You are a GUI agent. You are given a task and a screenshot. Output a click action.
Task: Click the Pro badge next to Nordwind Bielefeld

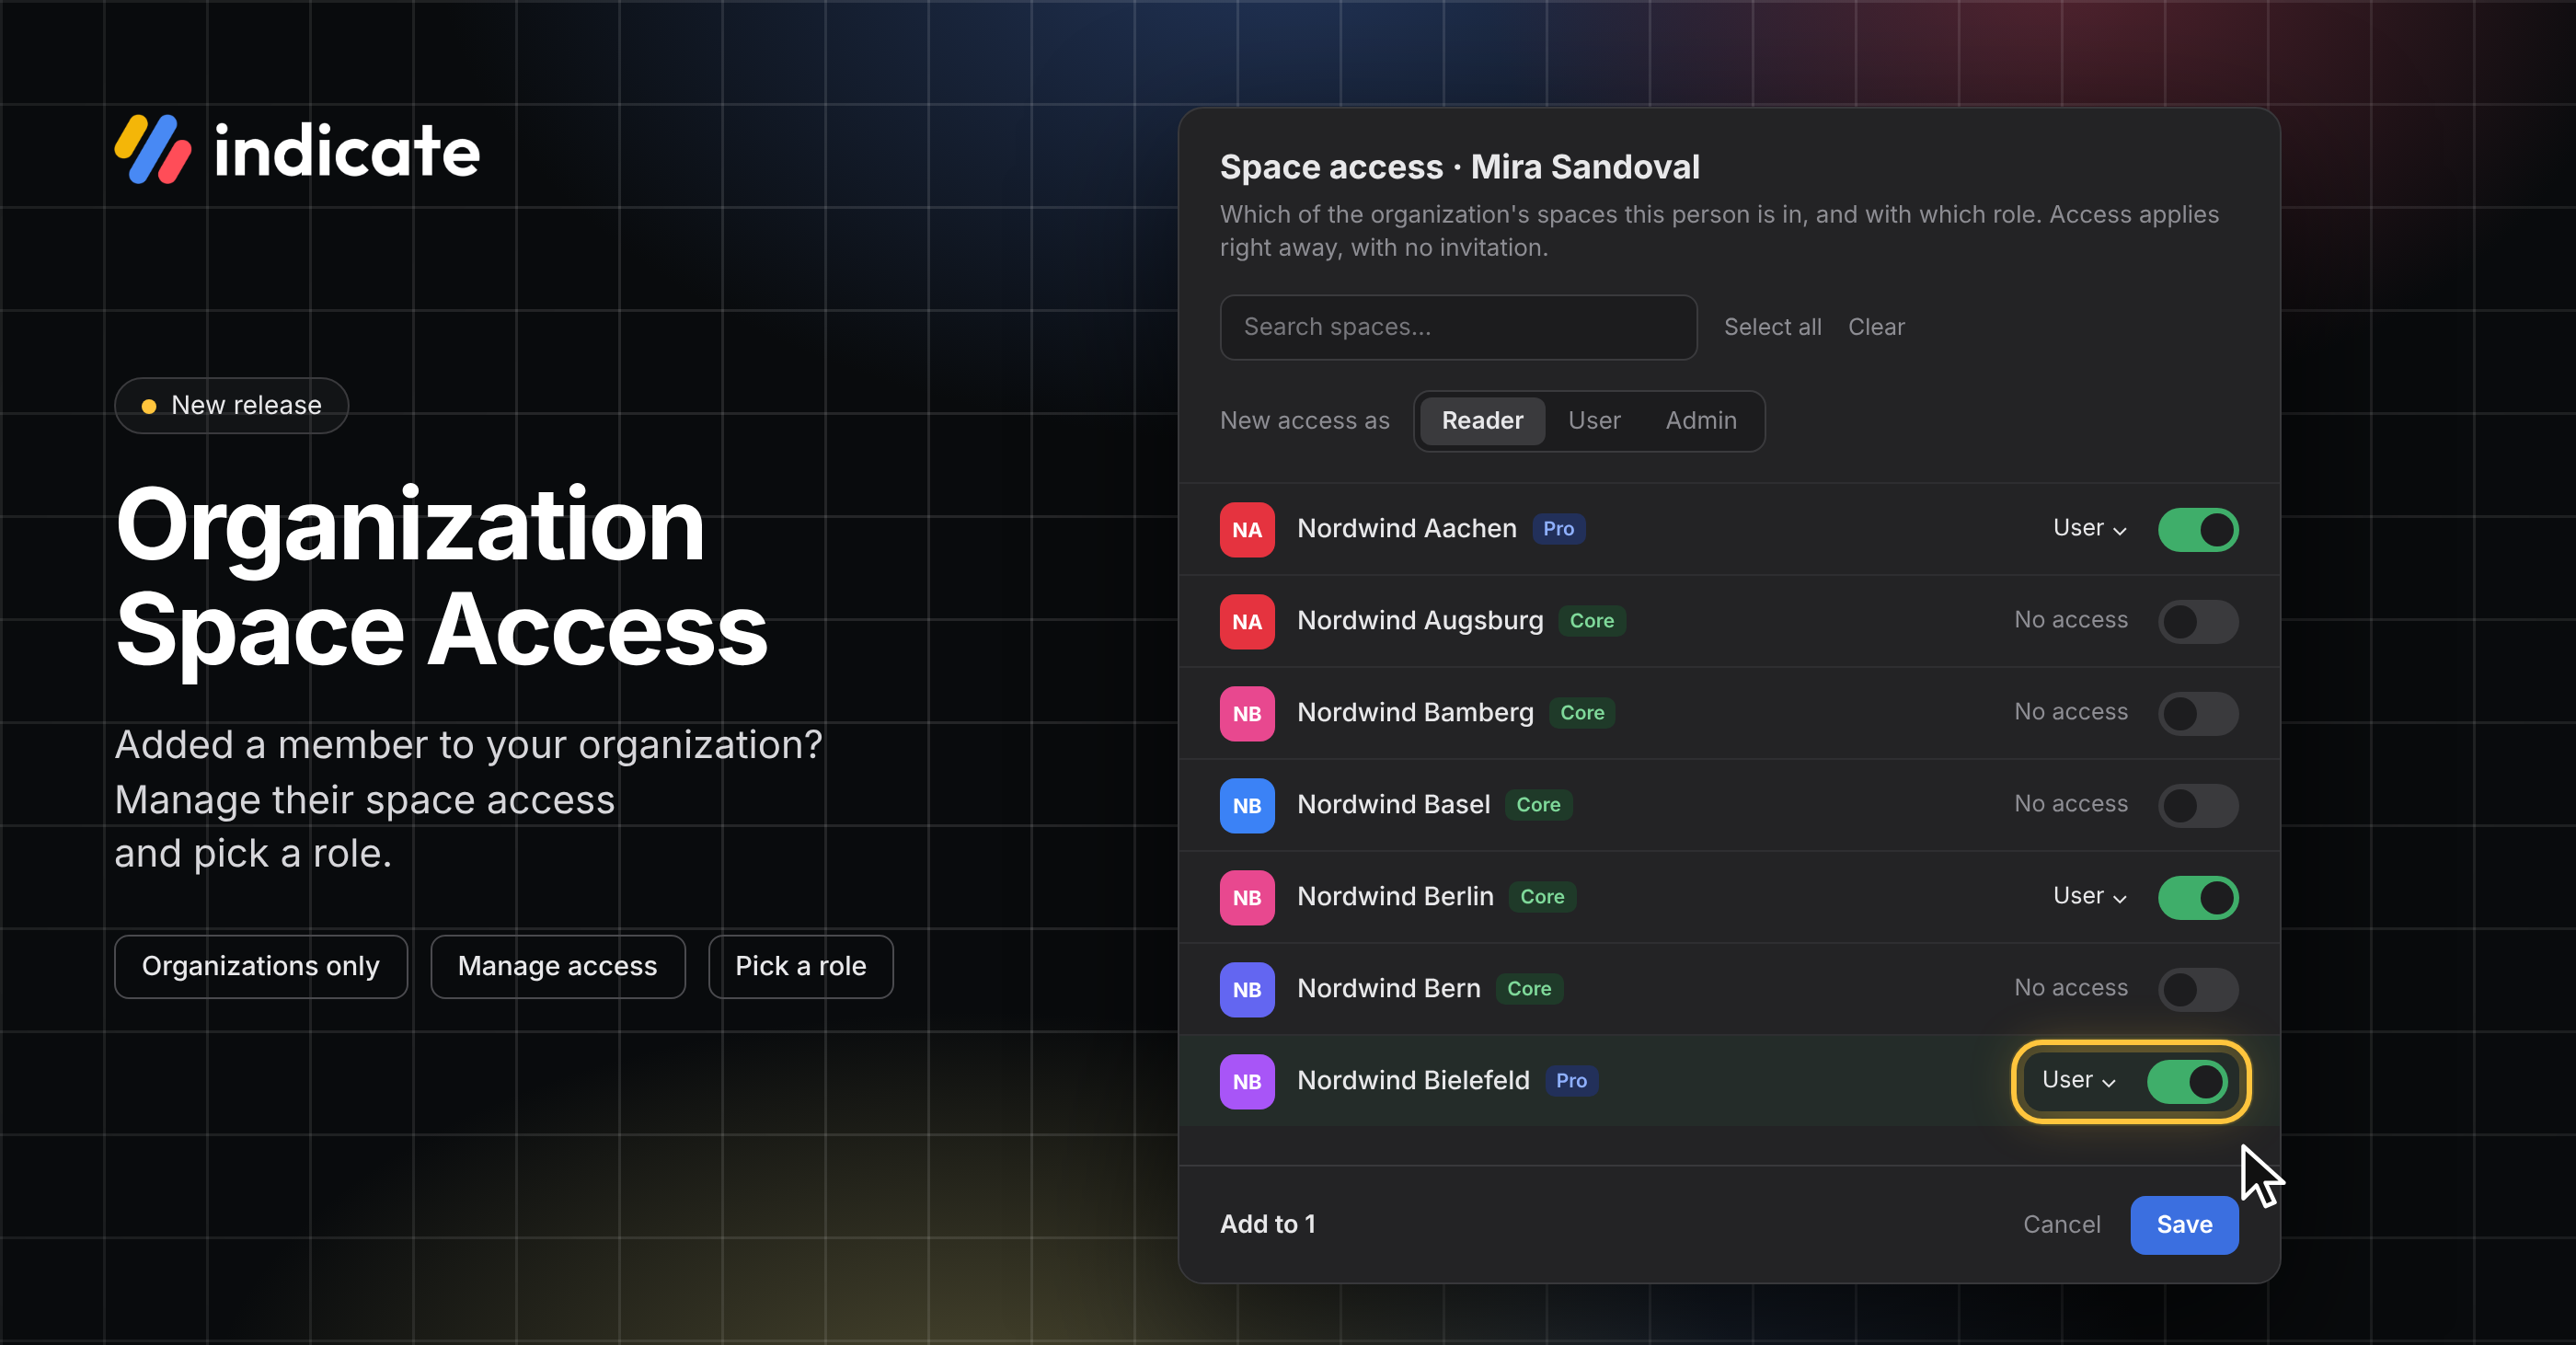coord(1571,1081)
